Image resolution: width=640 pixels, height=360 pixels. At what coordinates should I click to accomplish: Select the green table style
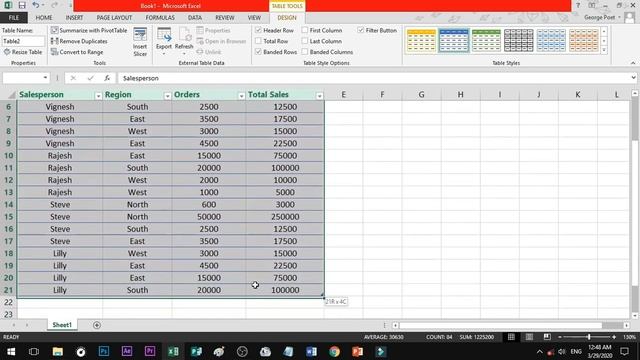pyautogui.click(x=486, y=40)
